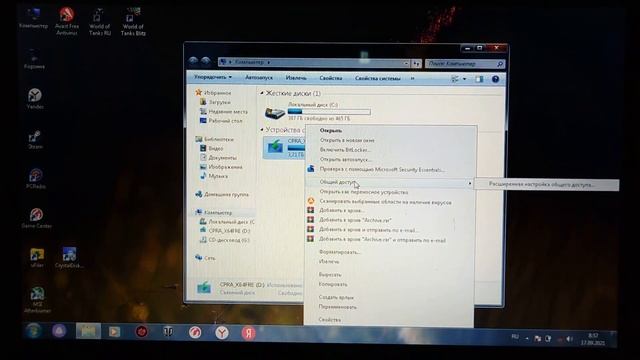Collapse the Устройства со съемными носителями group

pos(262,130)
